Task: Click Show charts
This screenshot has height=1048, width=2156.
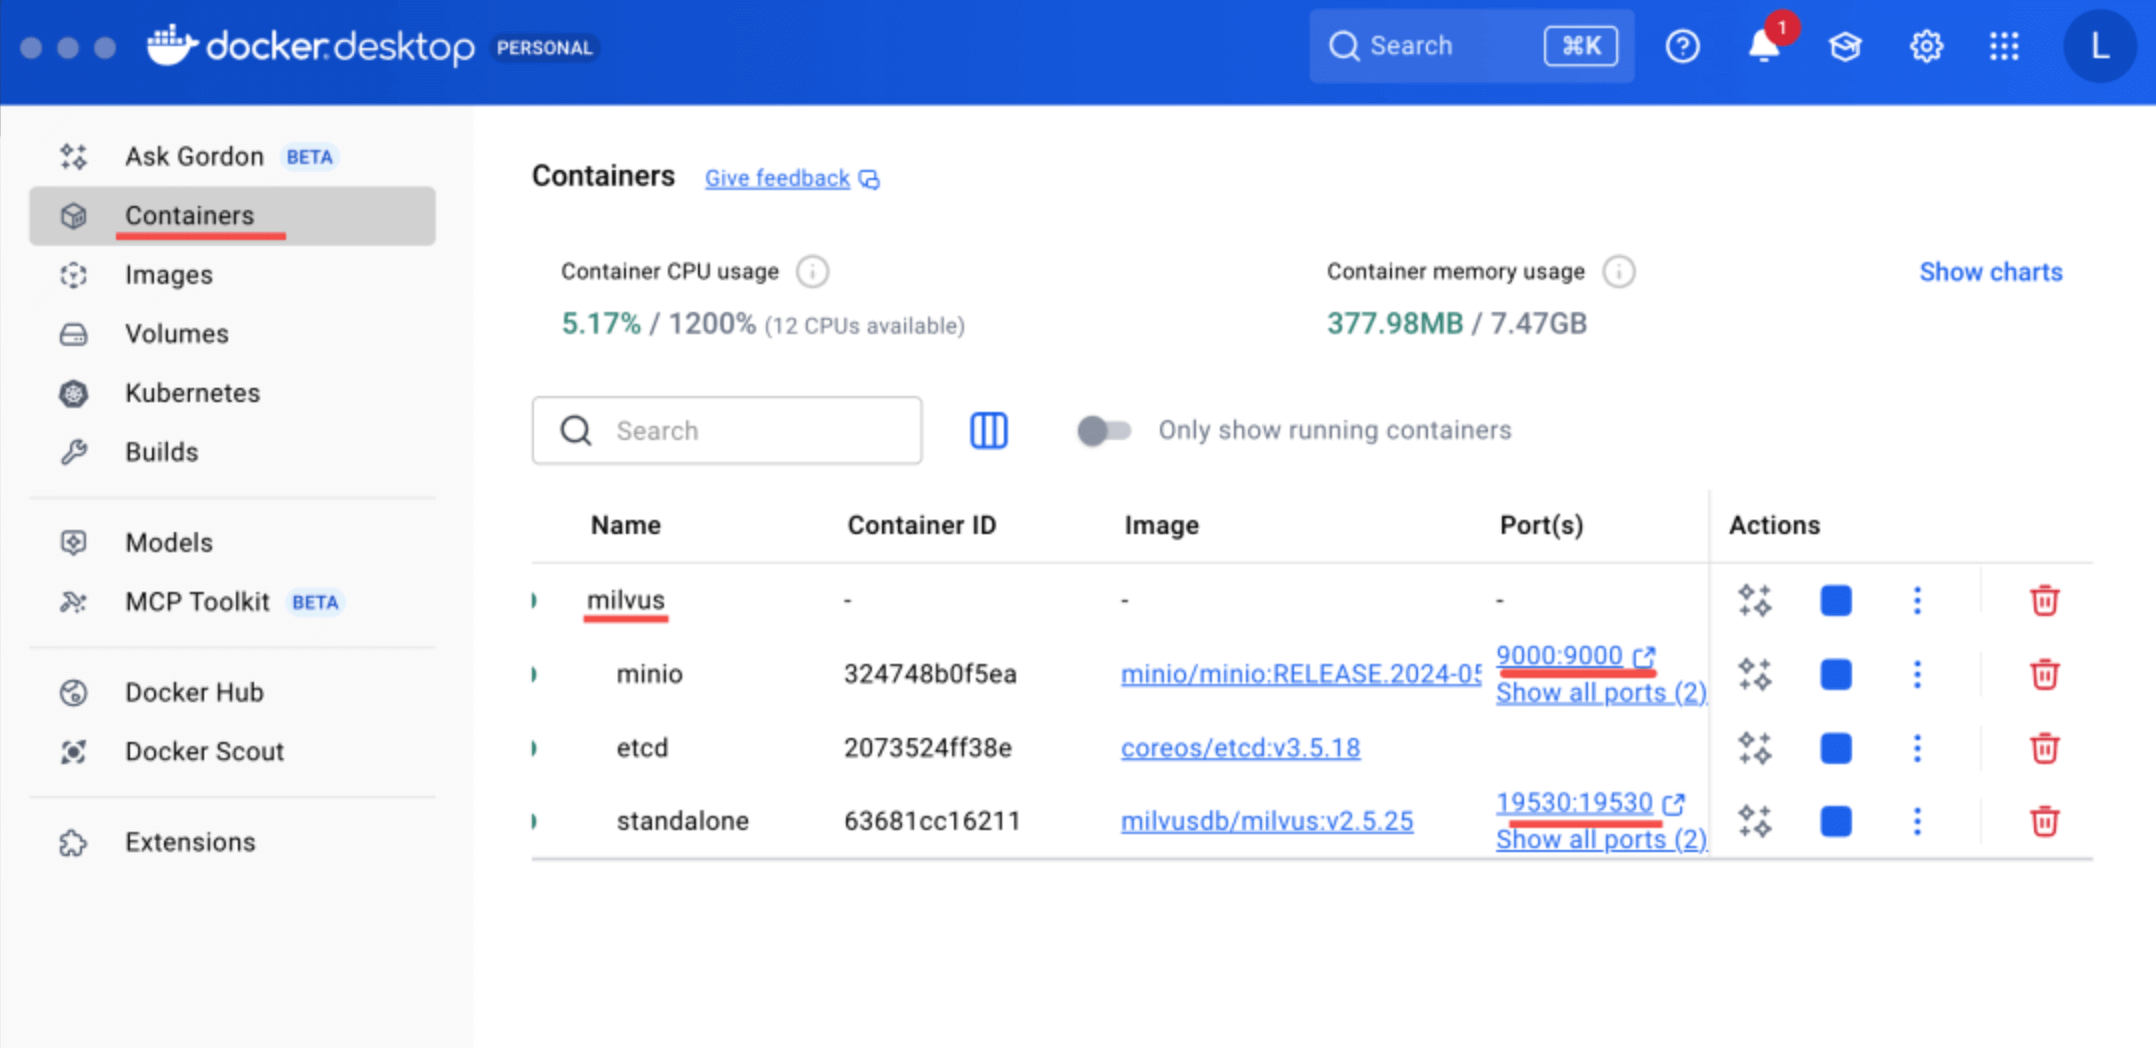Action: pyautogui.click(x=1990, y=272)
